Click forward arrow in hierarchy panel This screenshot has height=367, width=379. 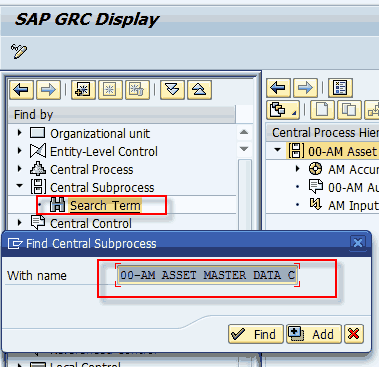[305, 88]
